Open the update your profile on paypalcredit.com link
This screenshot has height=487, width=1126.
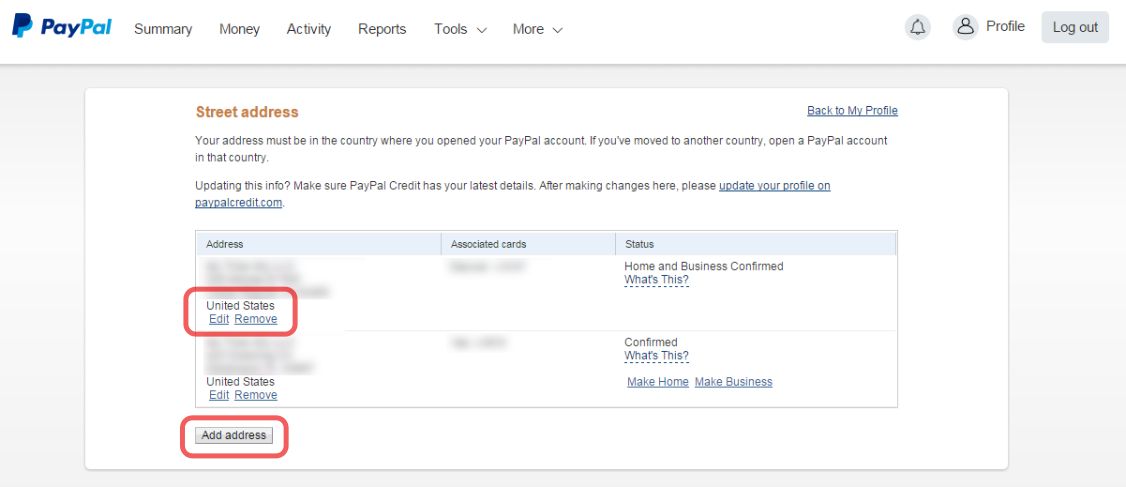513,194
